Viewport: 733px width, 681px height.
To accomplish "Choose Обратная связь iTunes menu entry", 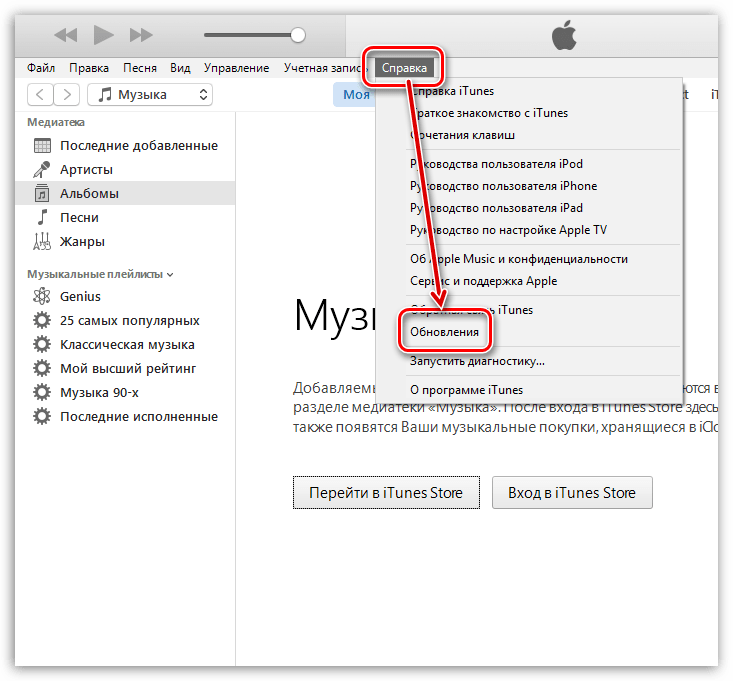I will click(530, 310).
